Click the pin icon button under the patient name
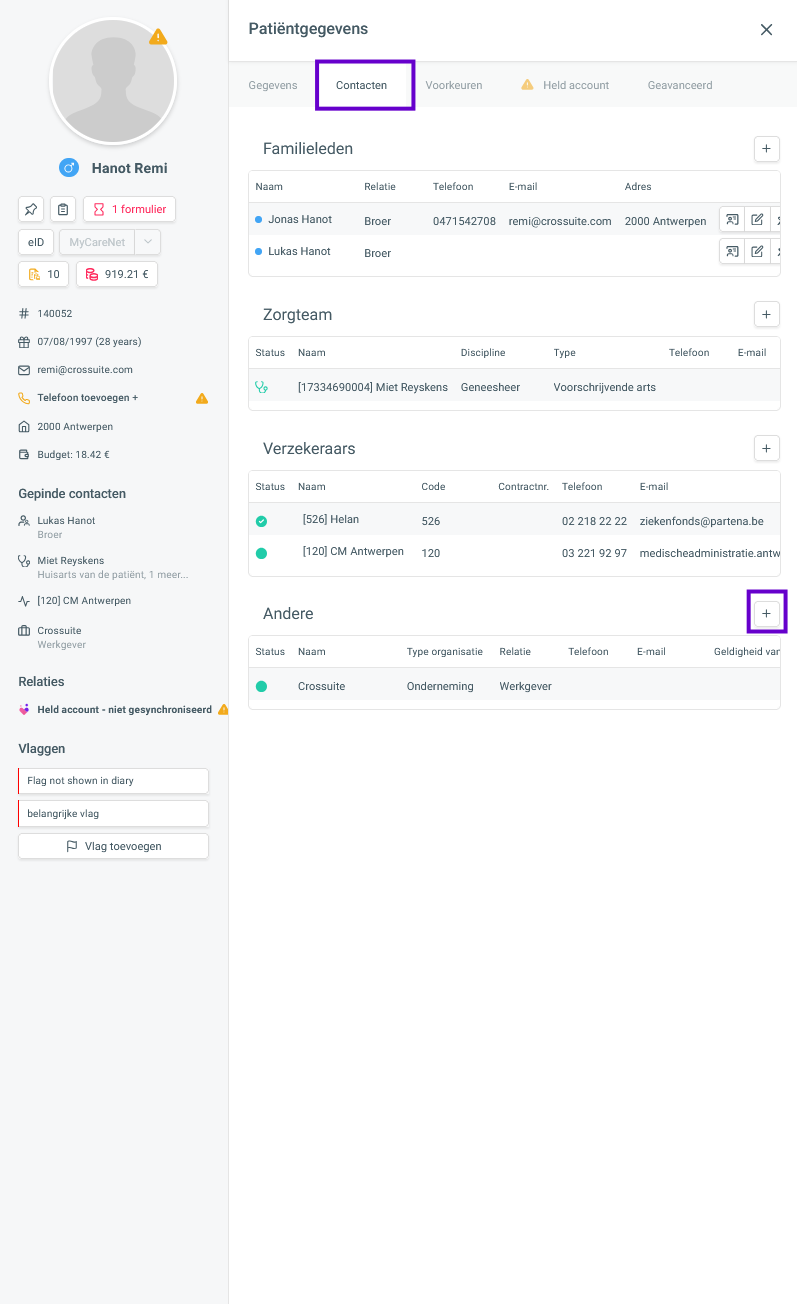The image size is (797, 1304). point(31,209)
